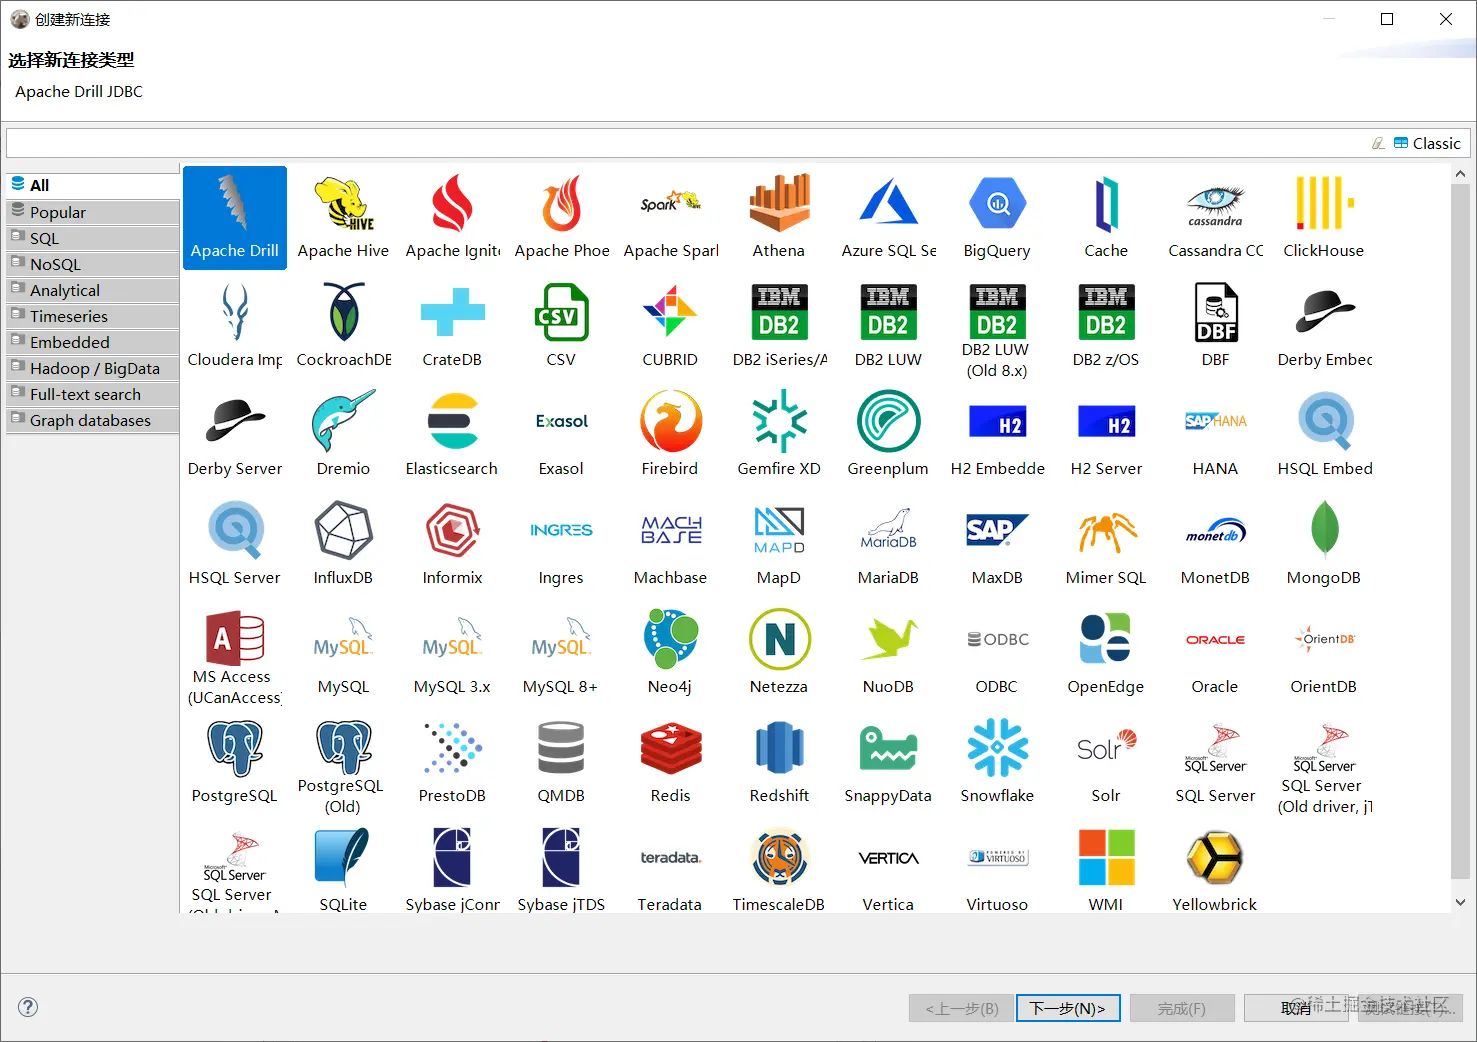This screenshot has width=1477, height=1042.
Task: Filter by Timeseries category
Action: 92,316
